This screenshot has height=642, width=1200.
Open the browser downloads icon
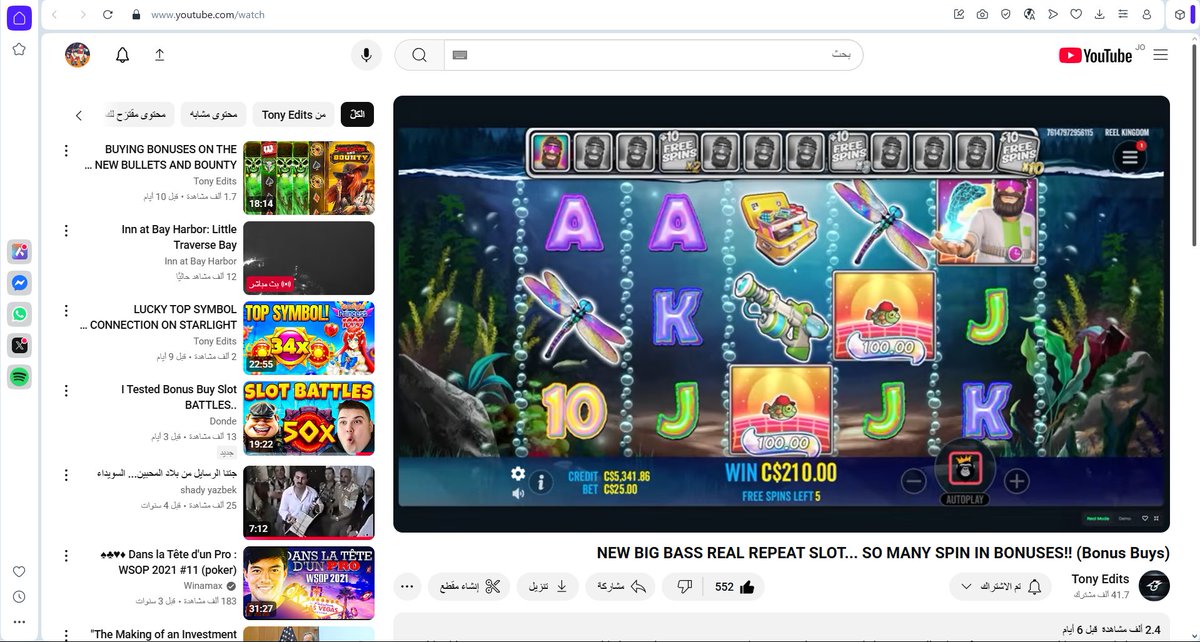coord(1099,15)
